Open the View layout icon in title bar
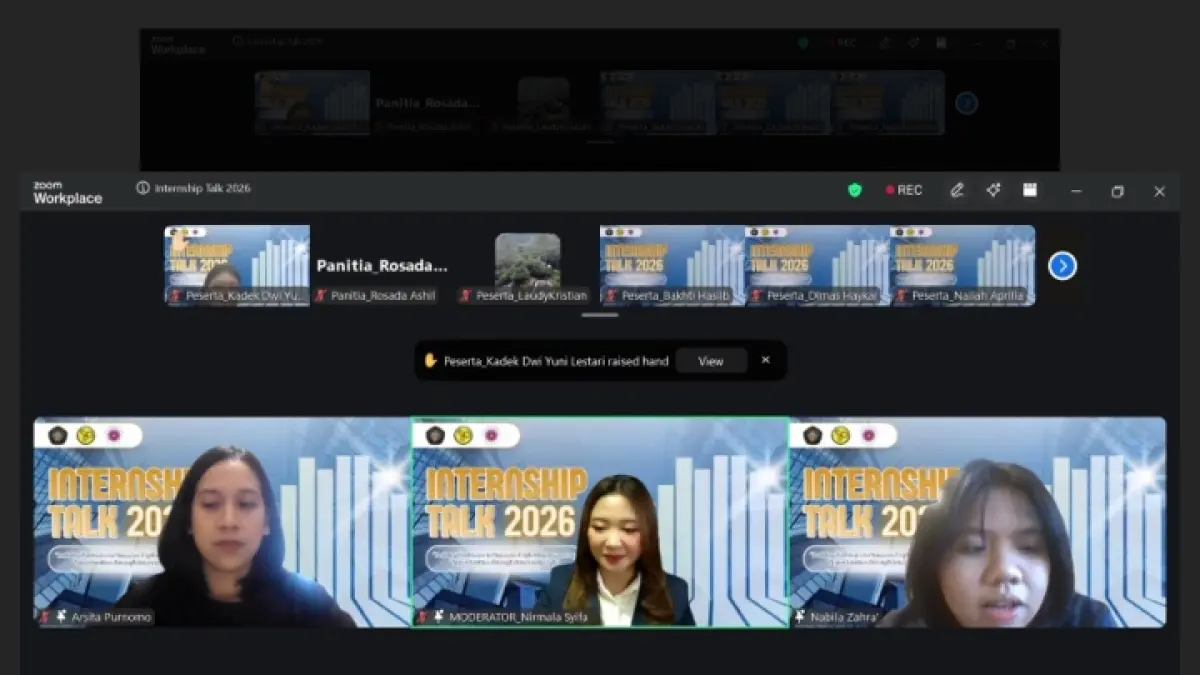1200x675 pixels. (1030, 190)
